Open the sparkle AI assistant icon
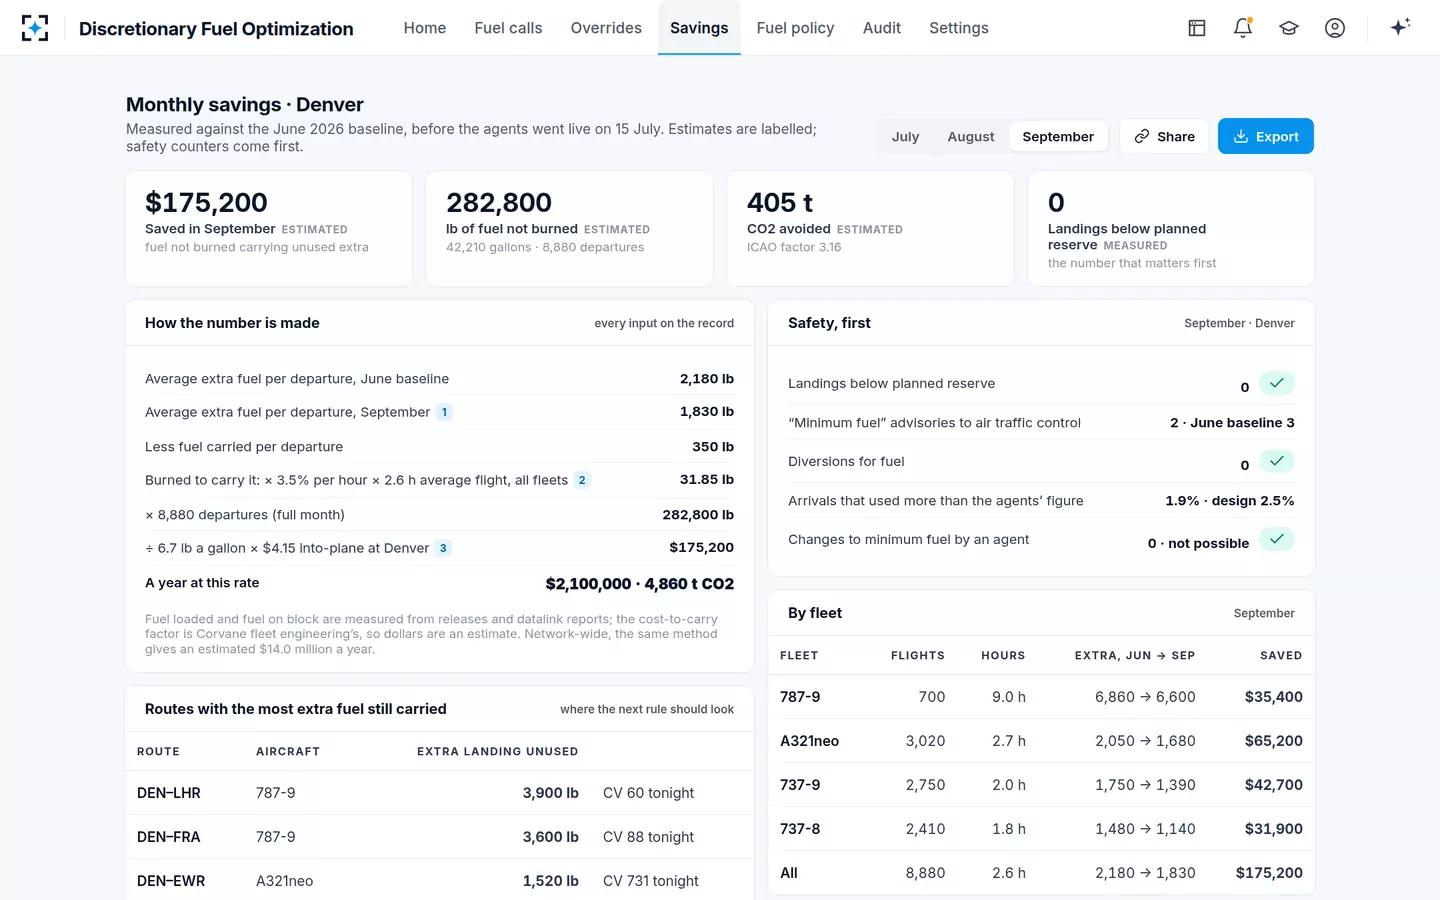1440x900 pixels. pyautogui.click(x=1400, y=27)
